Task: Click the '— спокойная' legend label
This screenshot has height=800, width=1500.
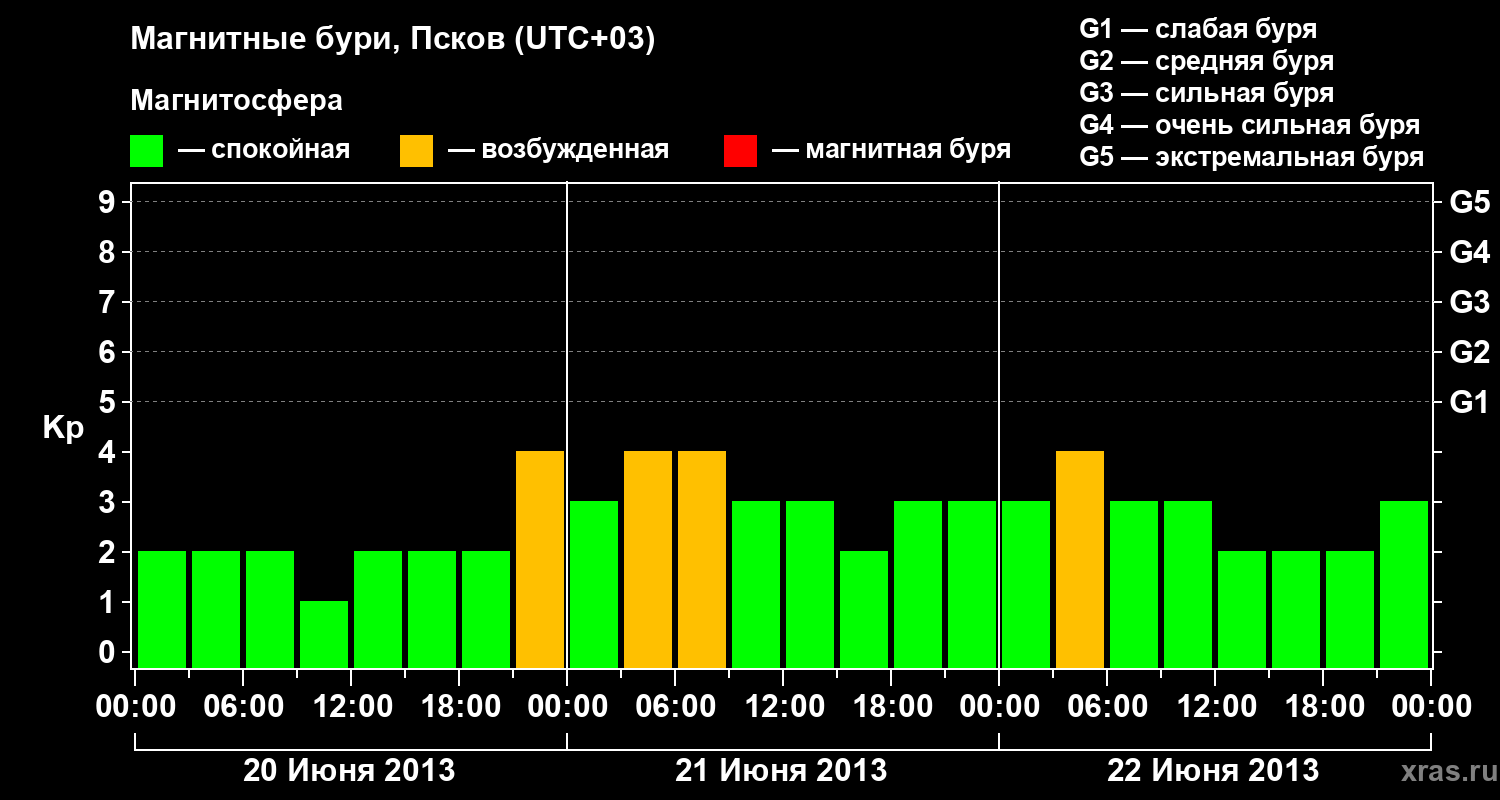Action: click(x=264, y=150)
